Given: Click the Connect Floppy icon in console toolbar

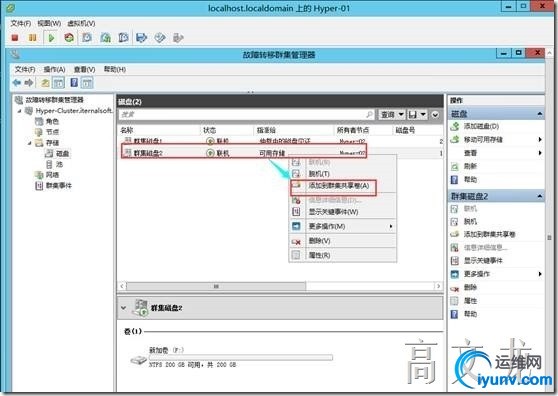Looking at the screenshot, I should pyautogui.click(x=142, y=37).
